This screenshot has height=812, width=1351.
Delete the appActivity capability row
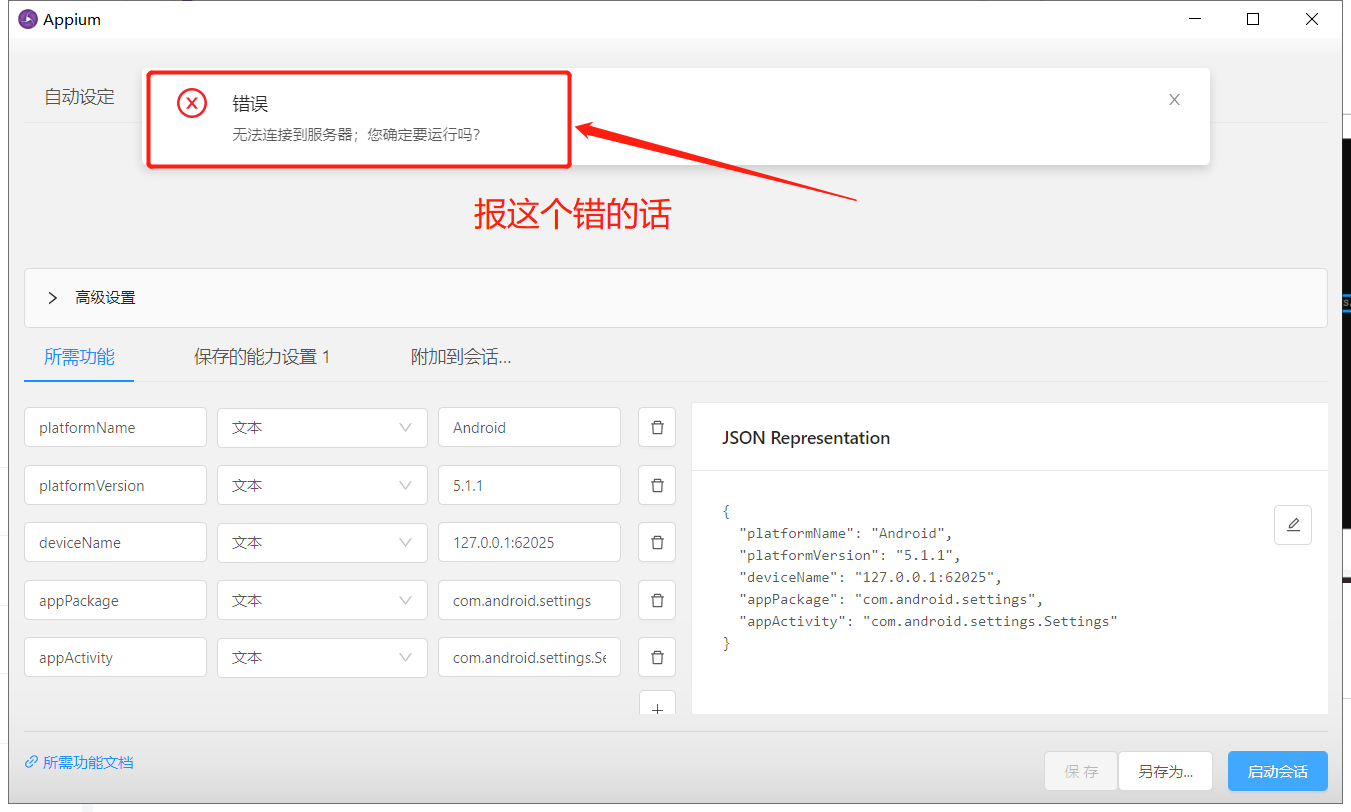(657, 657)
